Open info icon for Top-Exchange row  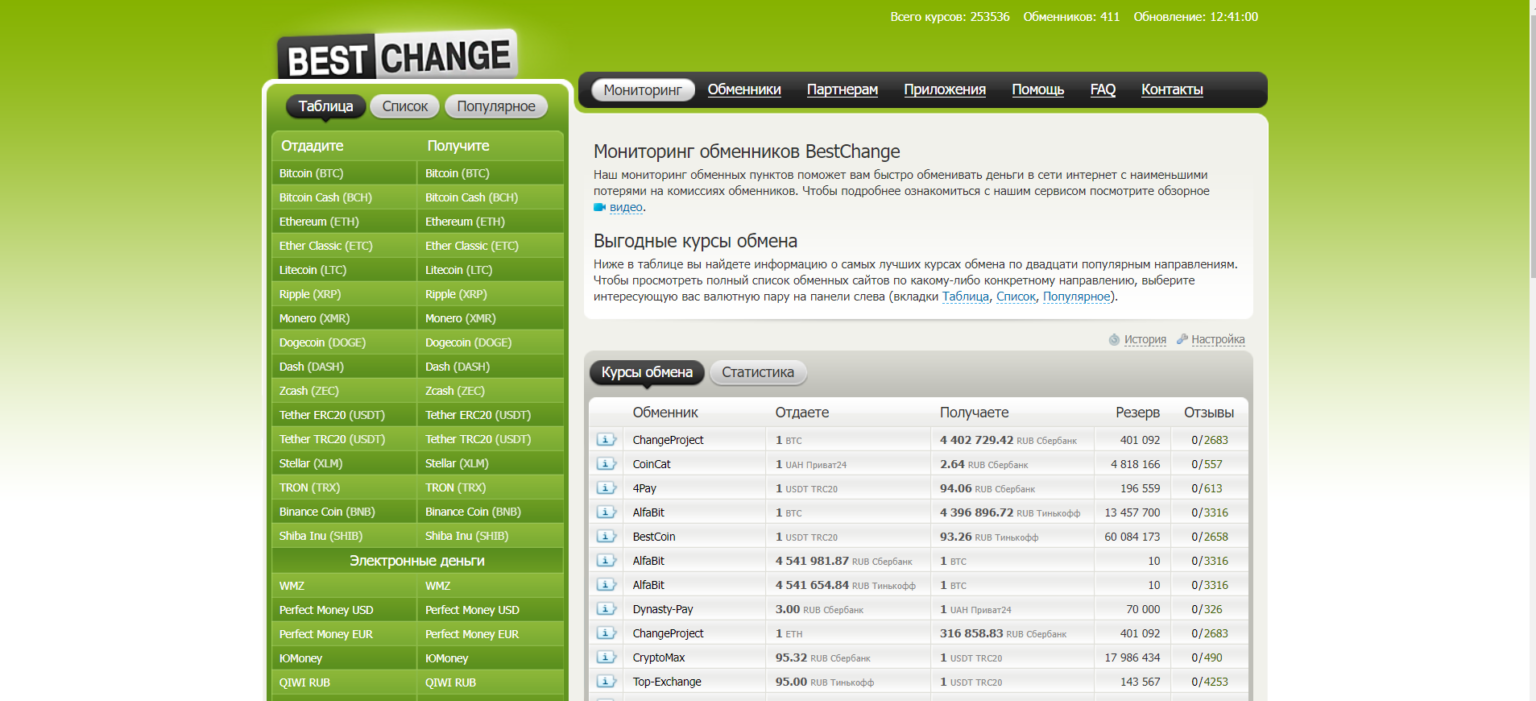[x=606, y=682]
